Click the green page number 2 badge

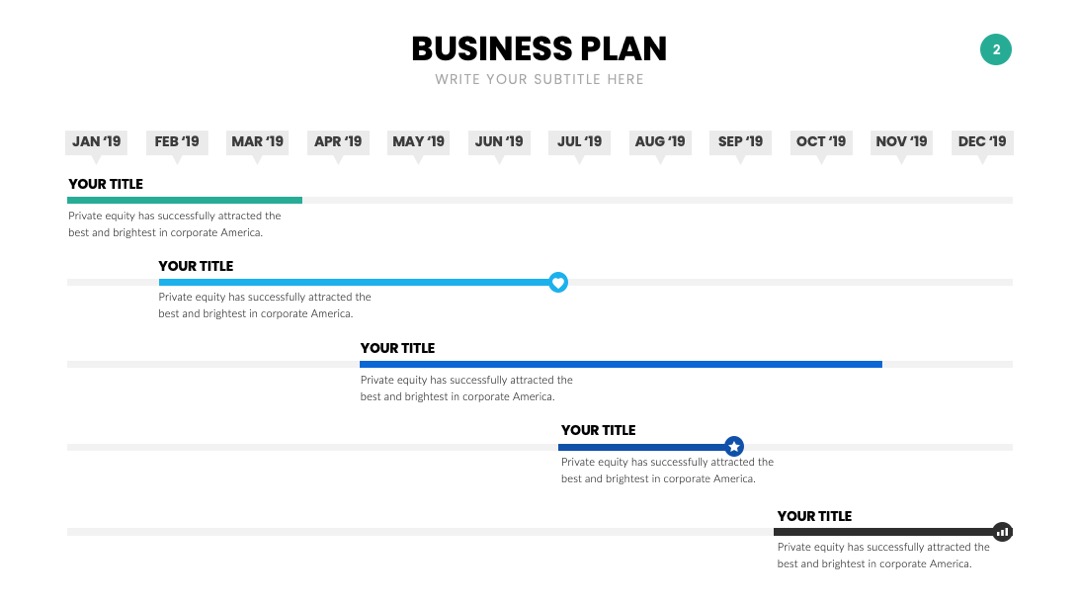[996, 50]
